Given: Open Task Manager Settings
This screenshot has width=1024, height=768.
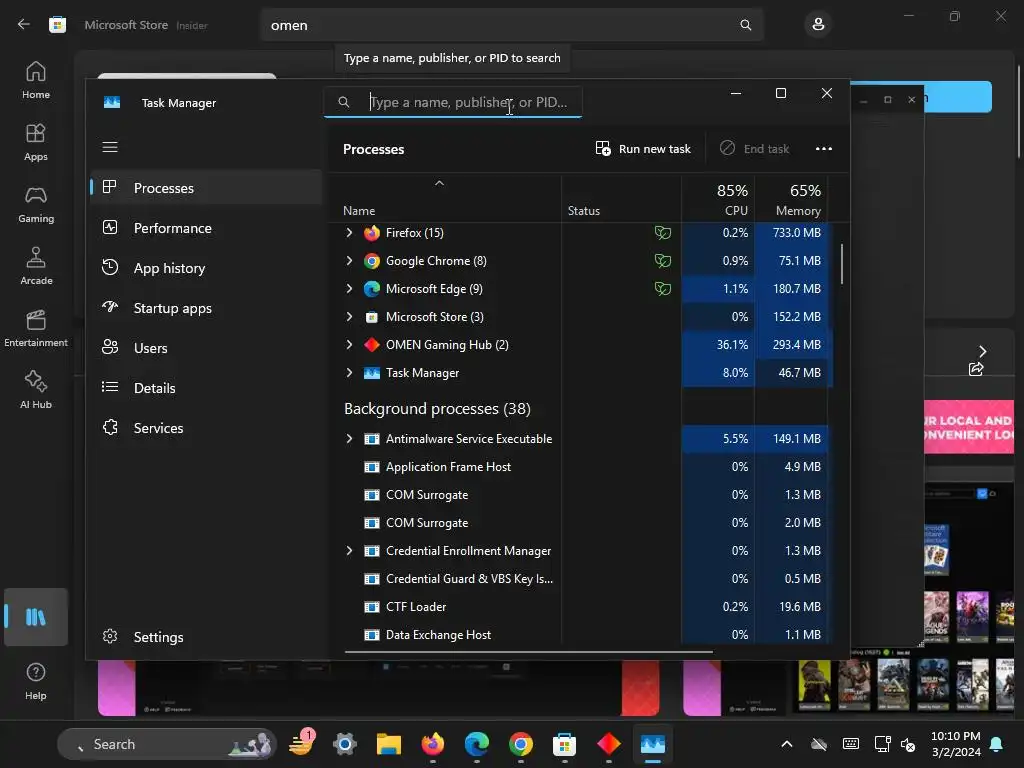Looking at the screenshot, I should 206,637.
